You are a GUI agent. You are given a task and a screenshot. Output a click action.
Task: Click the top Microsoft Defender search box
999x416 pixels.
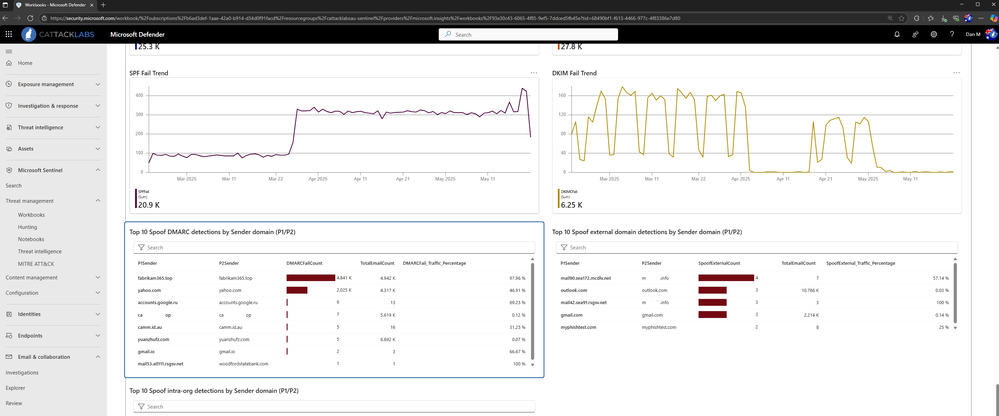(528, 34)
